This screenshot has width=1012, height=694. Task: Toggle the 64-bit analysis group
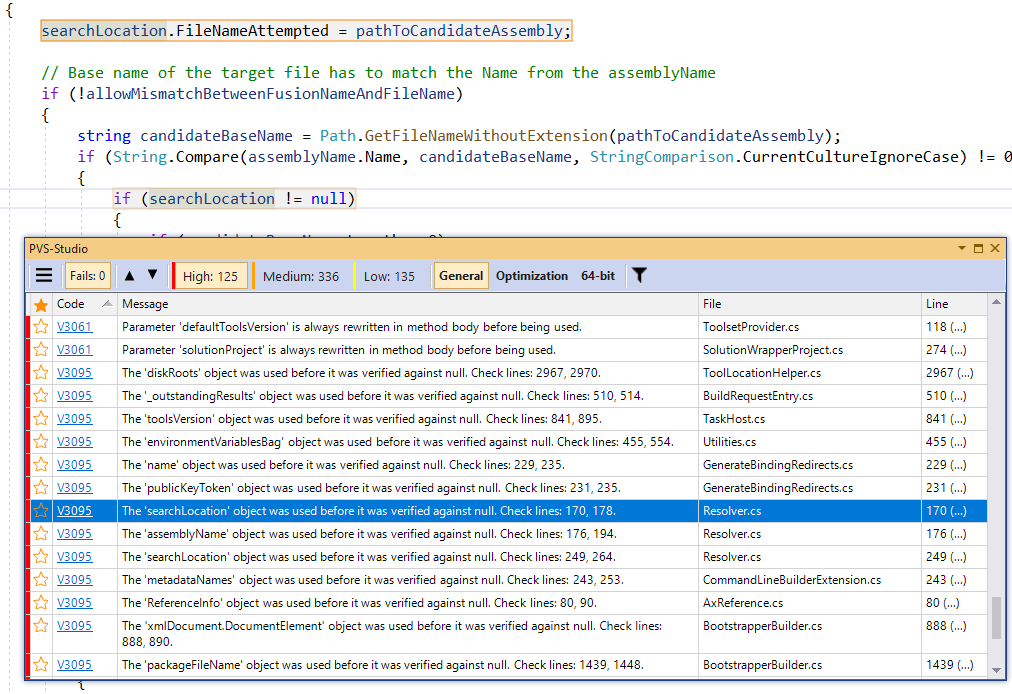tap(598, 276)
